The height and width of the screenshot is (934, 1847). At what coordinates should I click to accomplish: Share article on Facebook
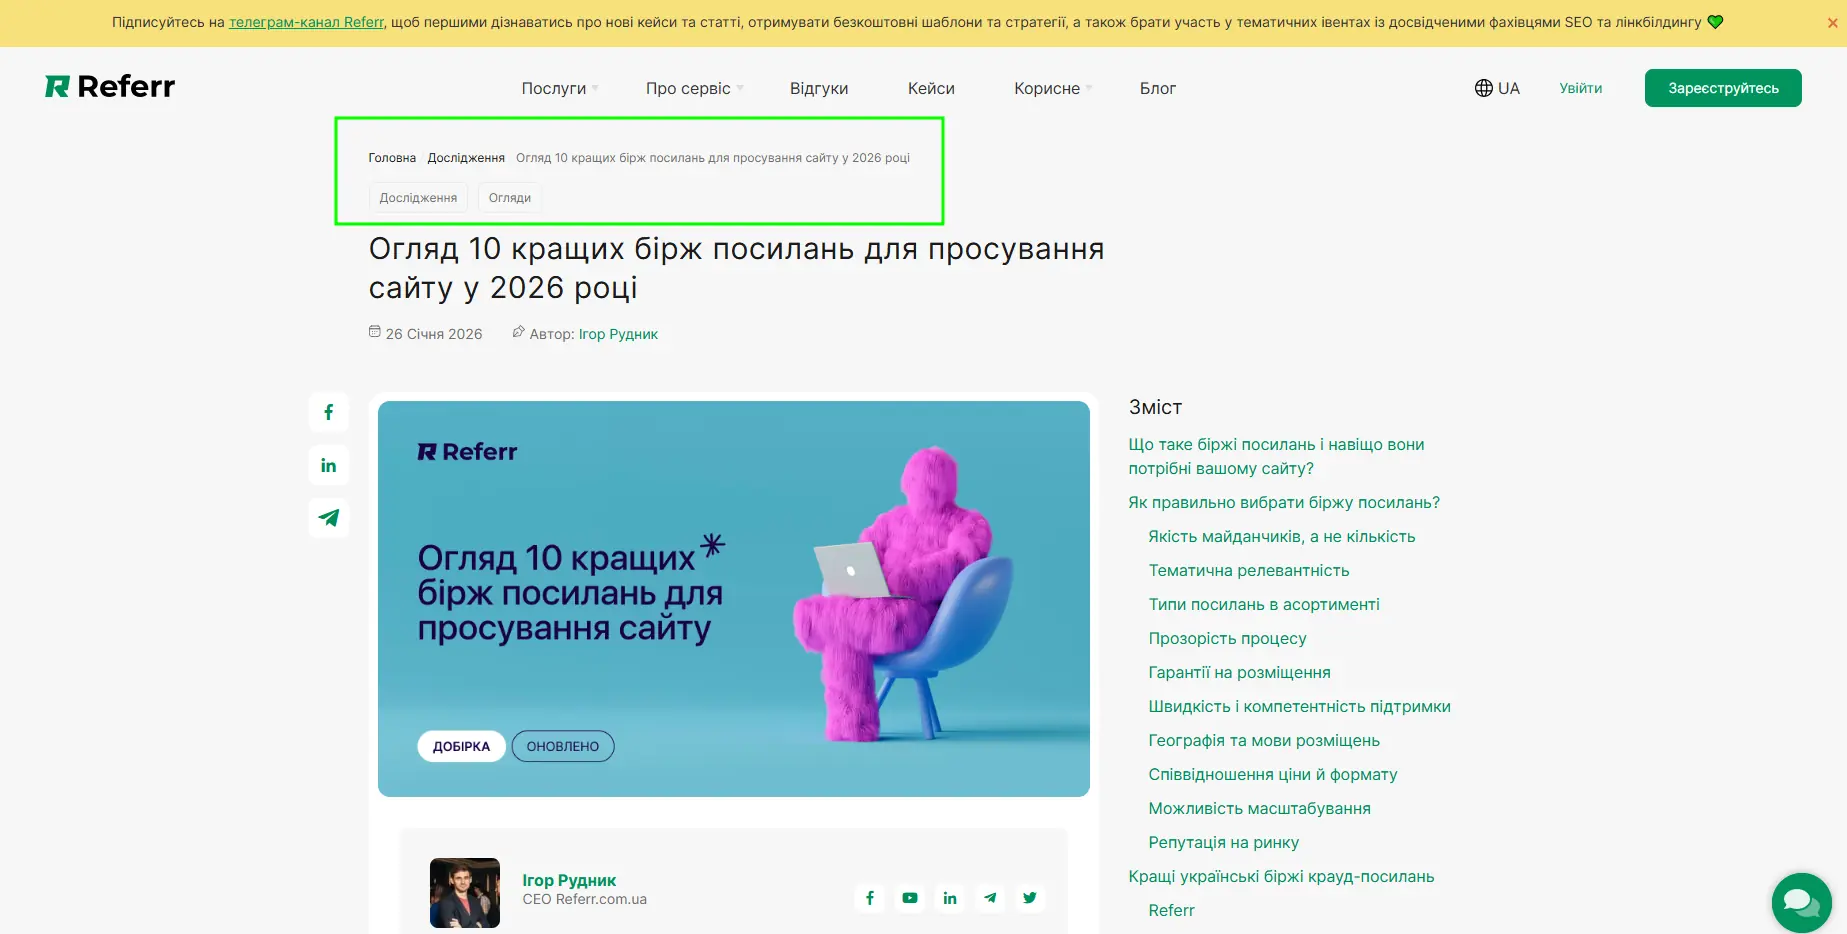328,411
